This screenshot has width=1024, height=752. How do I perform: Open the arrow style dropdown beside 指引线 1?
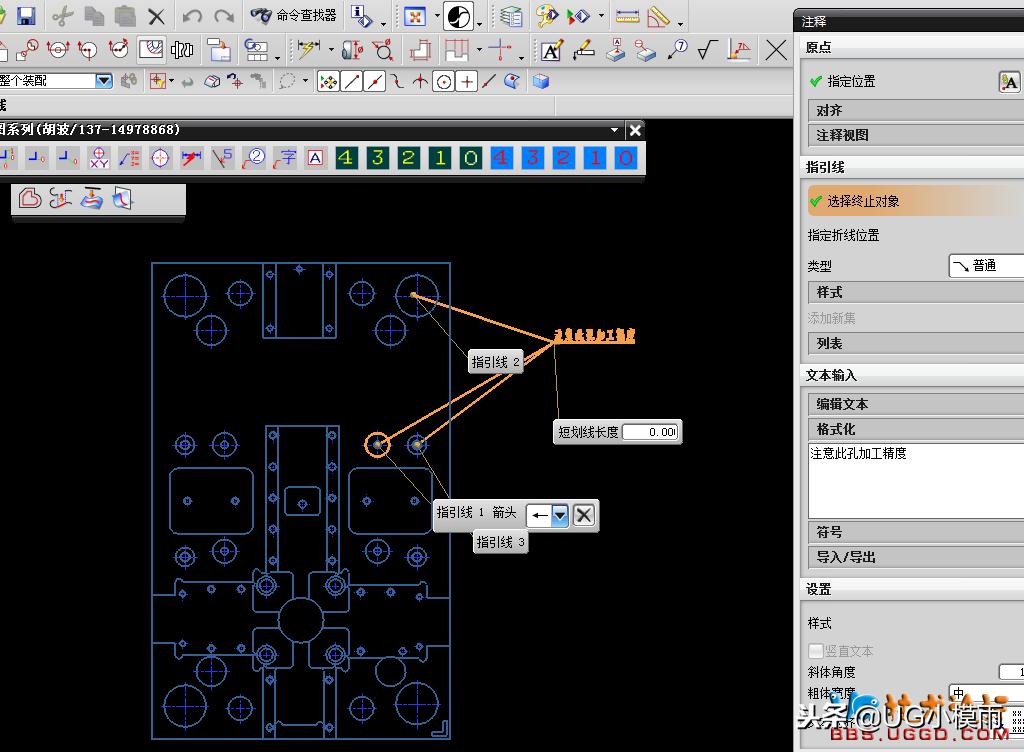click(x=558, y=514)
